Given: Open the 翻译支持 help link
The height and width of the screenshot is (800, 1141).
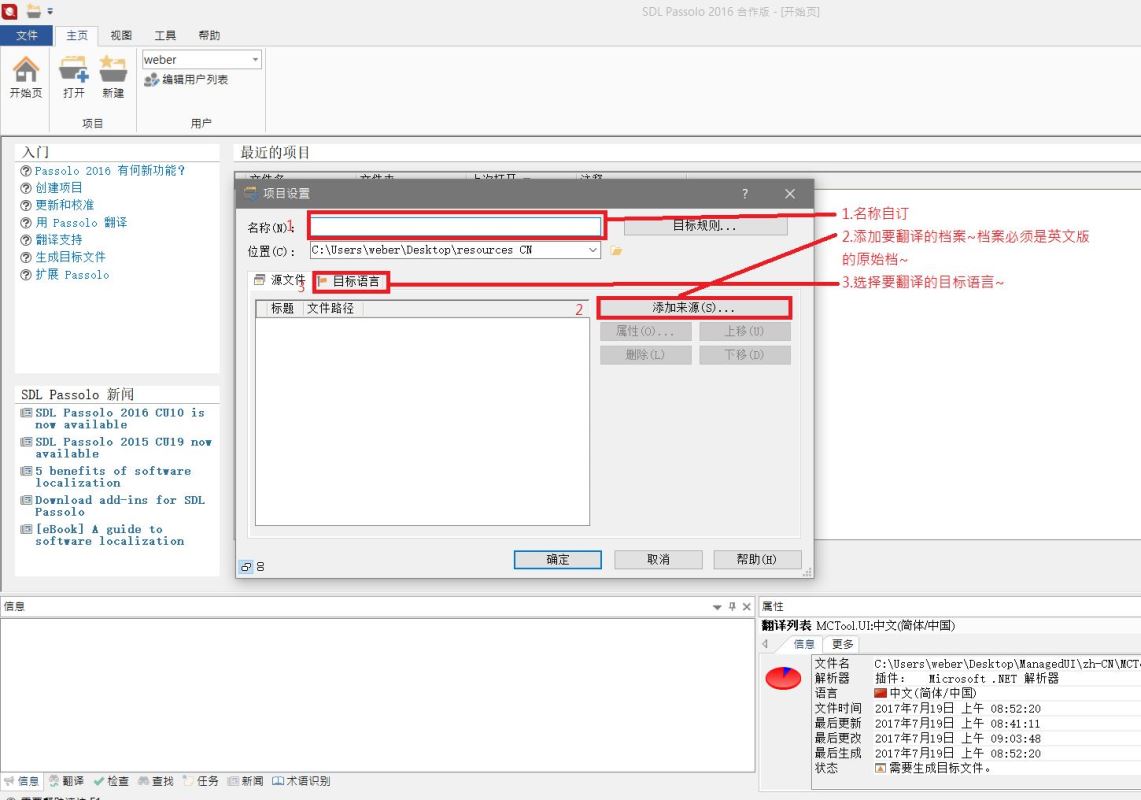Looking at the screenshot, I should click(x=59, y=239).
